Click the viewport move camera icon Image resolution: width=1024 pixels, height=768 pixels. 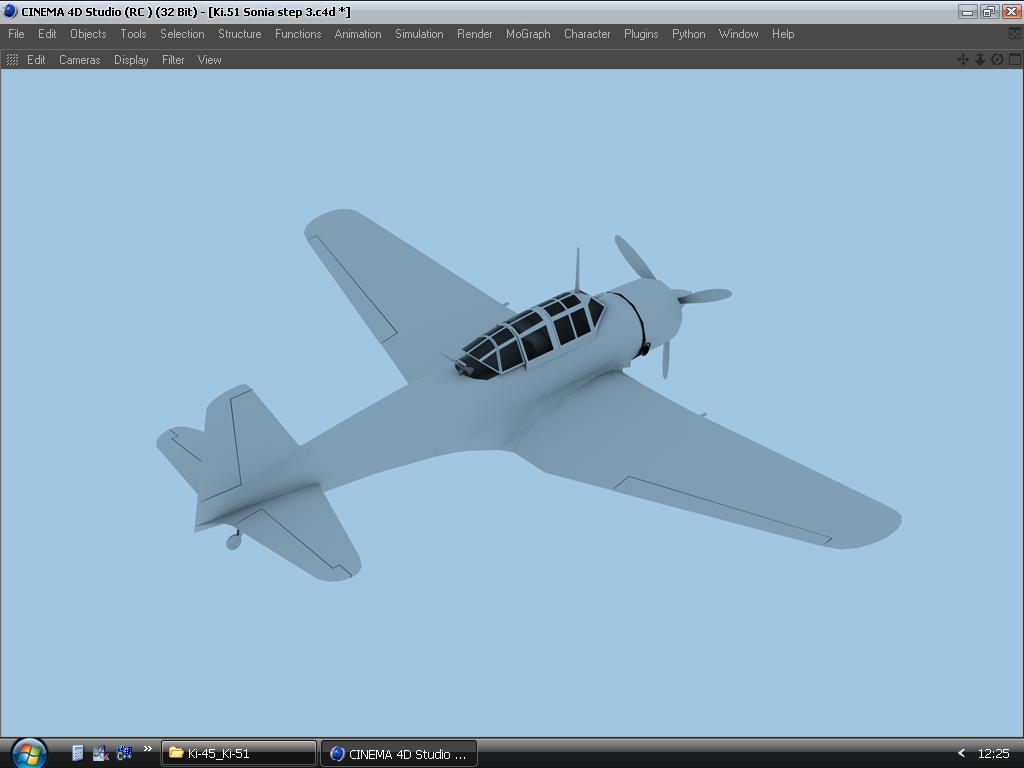point(963,60)
